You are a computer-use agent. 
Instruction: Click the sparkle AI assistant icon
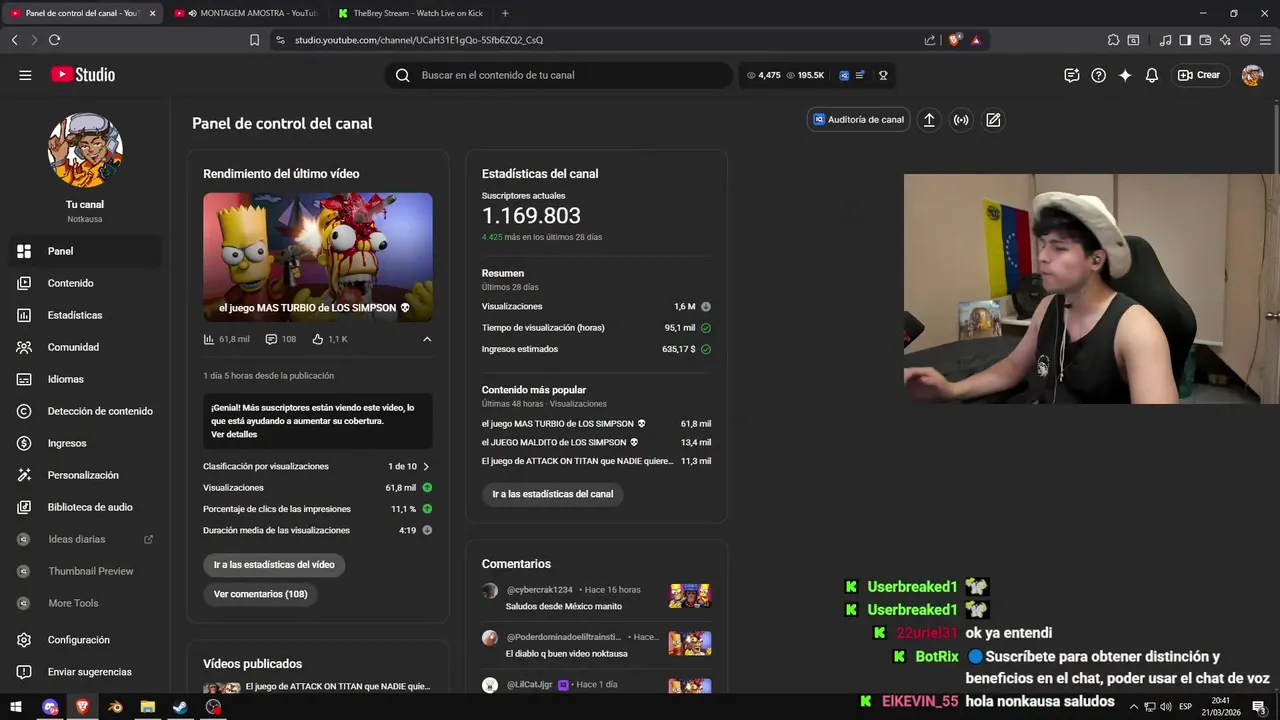[1125, 75]
